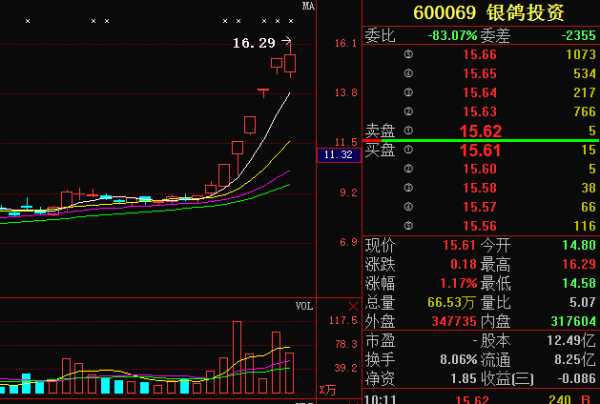600x404 pixels.
Task: Click the 委比 value -83.07%
Action: coord(452,36)
